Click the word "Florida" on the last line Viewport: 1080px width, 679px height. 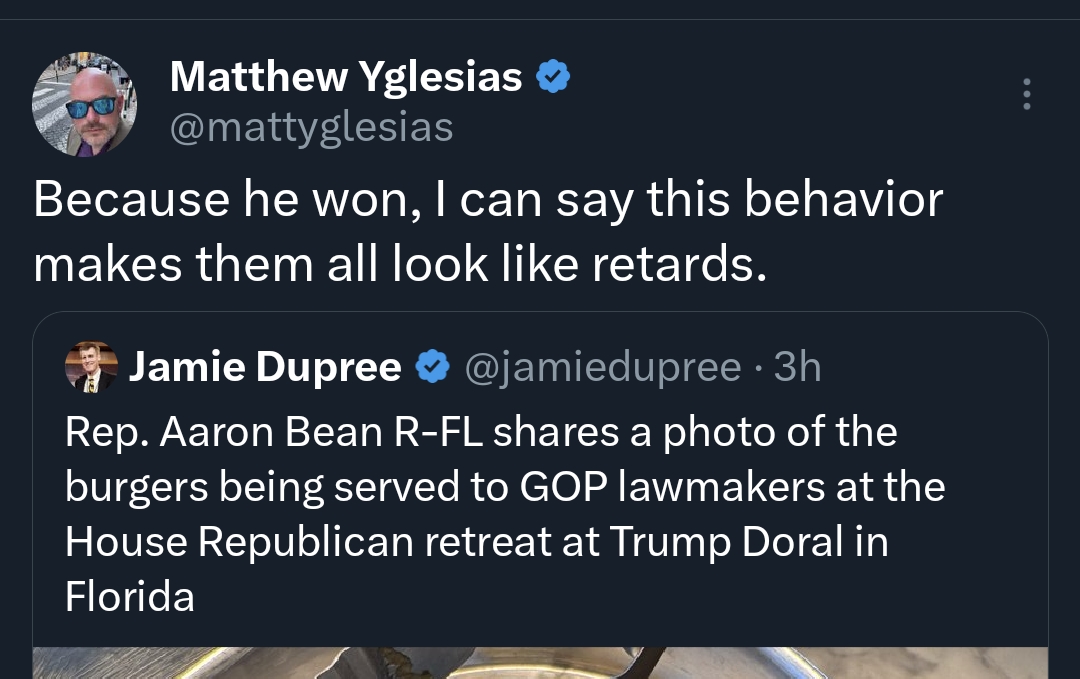click(x=130, y=596)
